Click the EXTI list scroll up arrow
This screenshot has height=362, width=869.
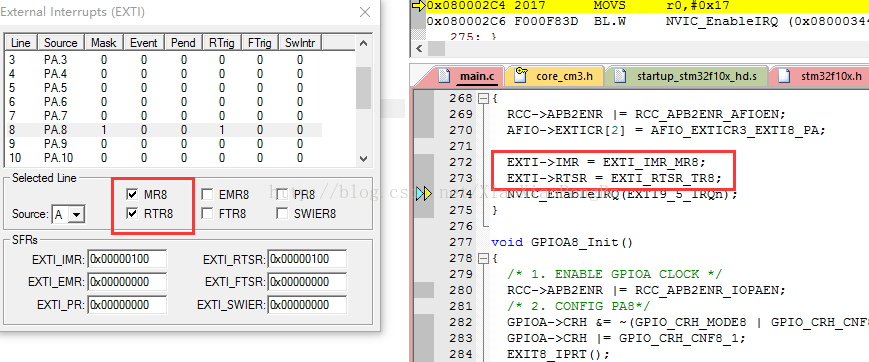363,43
